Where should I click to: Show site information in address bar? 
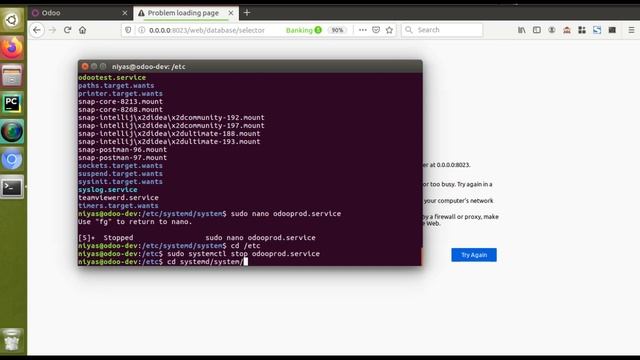142,30
